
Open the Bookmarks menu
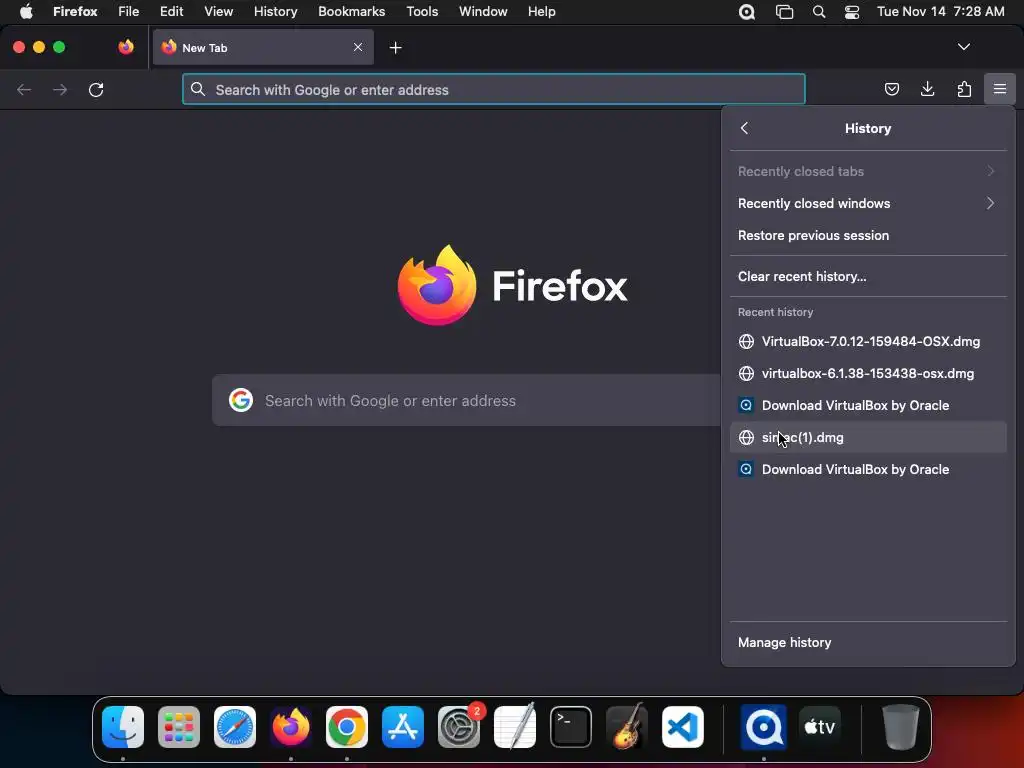tap(351, 12)
